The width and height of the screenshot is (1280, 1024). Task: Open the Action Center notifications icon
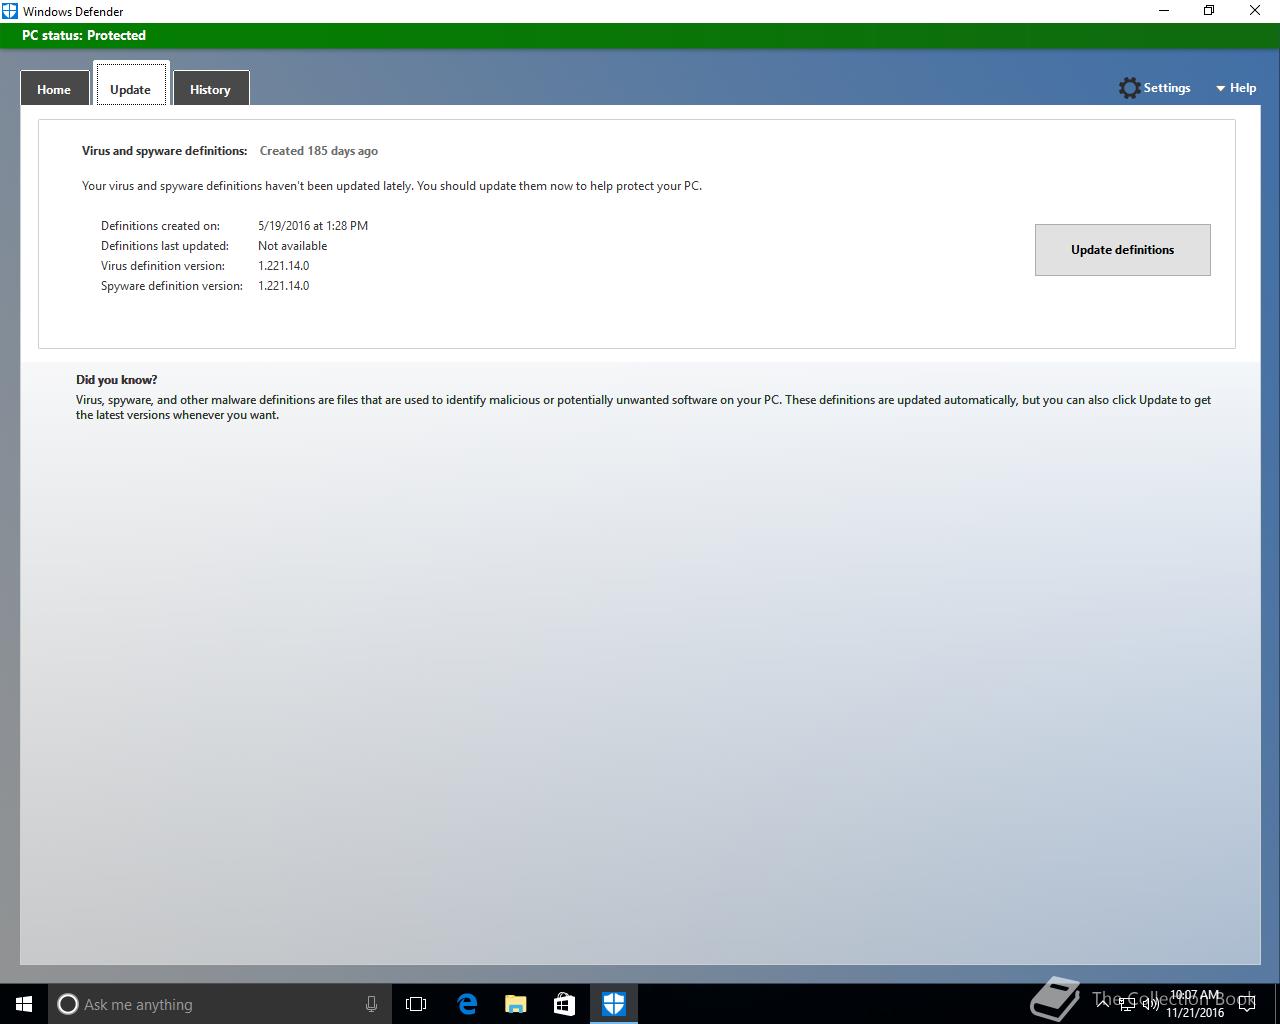pyautogui.click(x=1246, y=1004)
